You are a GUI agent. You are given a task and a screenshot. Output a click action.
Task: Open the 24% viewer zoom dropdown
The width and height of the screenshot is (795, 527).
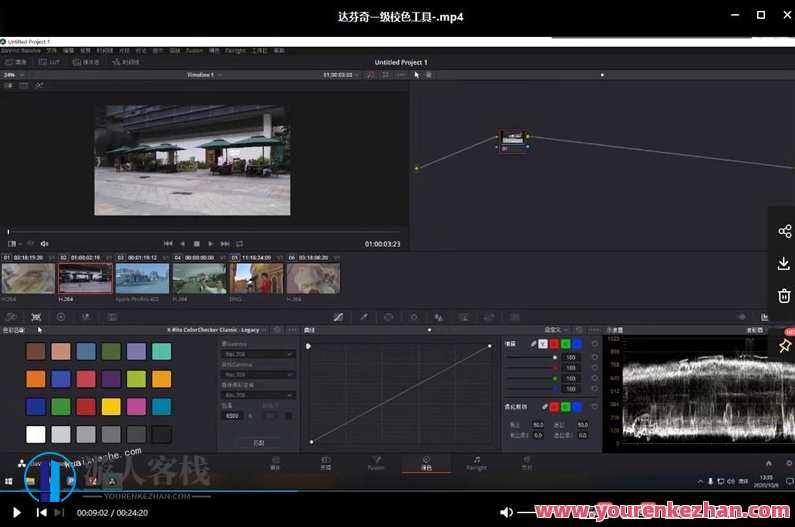point(13,75)
